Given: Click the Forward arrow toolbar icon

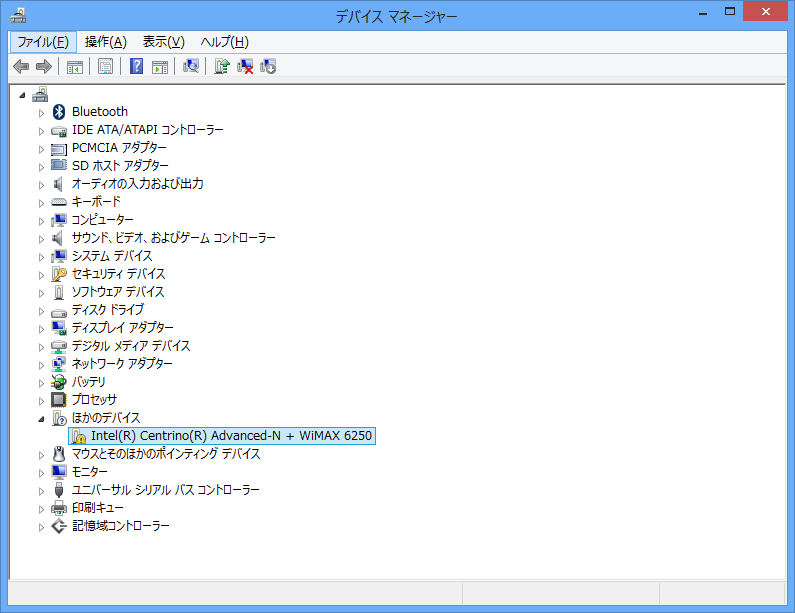Looking at the screenshot, I should point(44,66).
